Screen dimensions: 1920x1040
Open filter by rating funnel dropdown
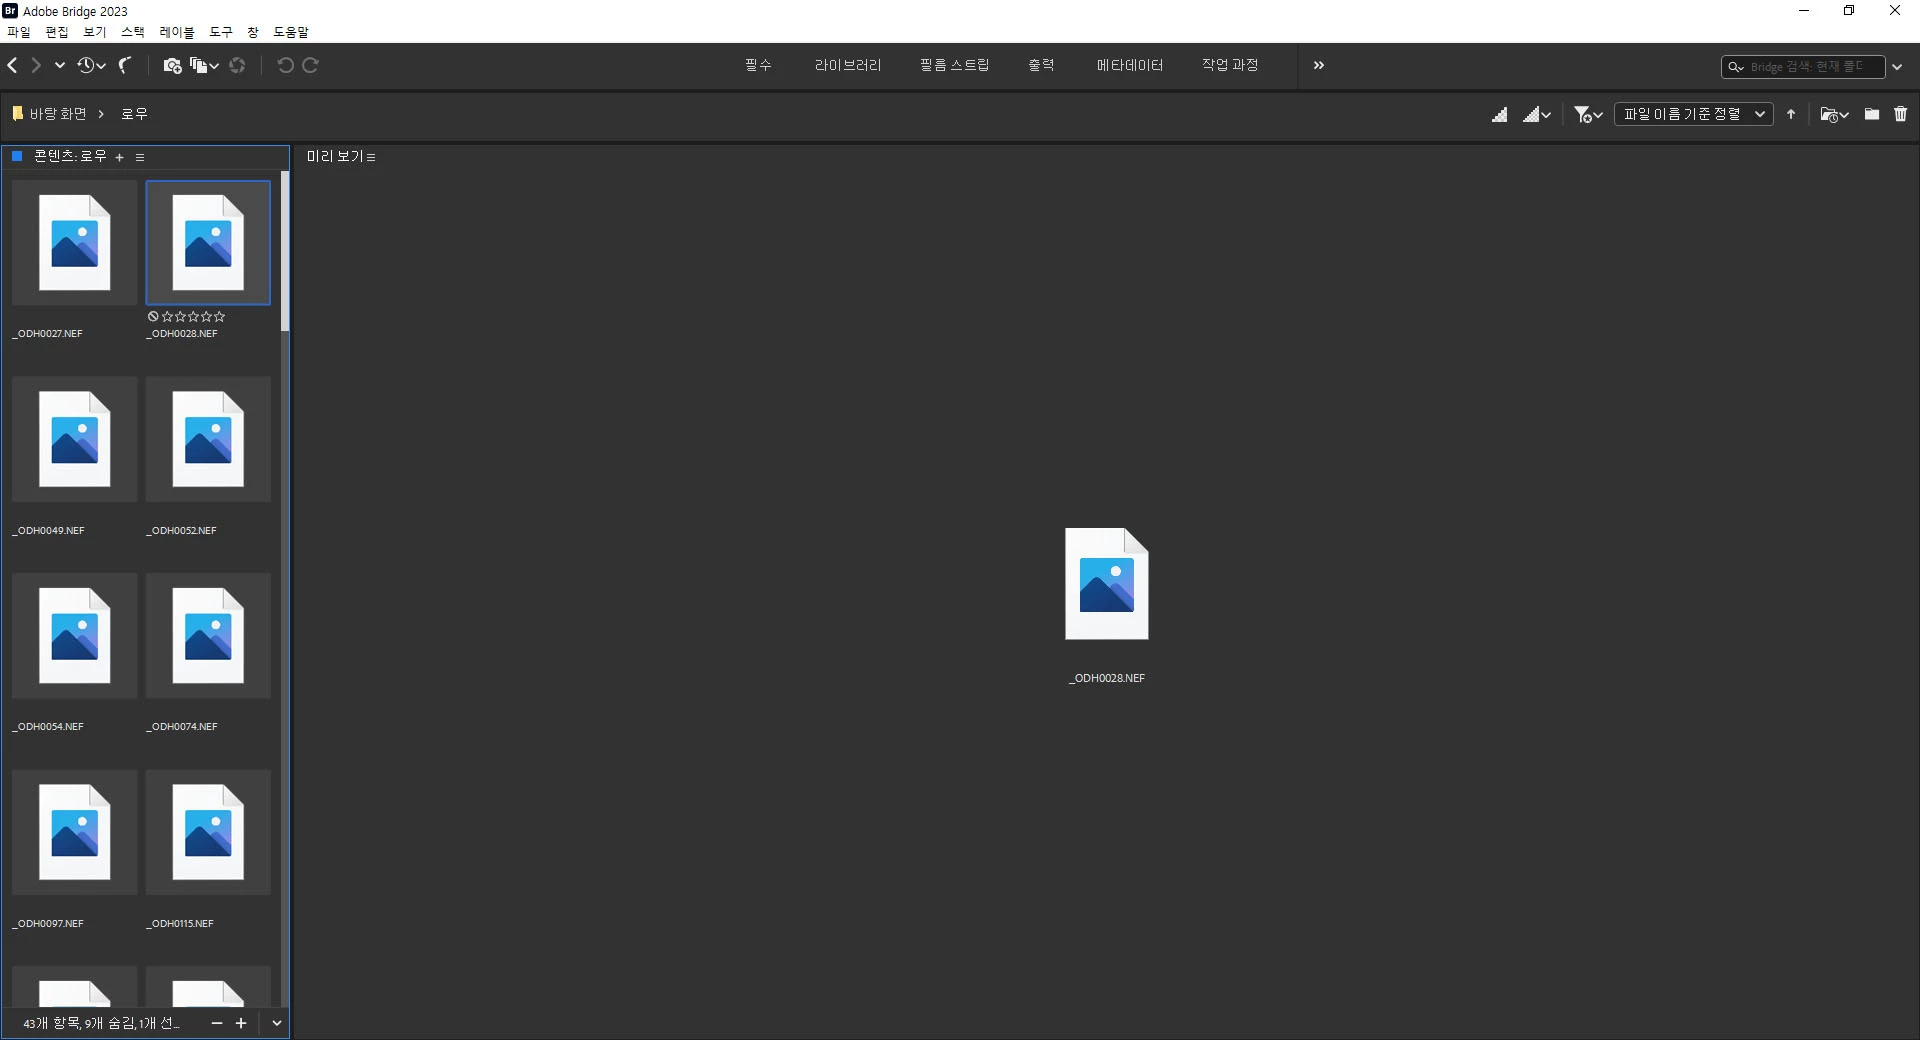click(1588, 115)
